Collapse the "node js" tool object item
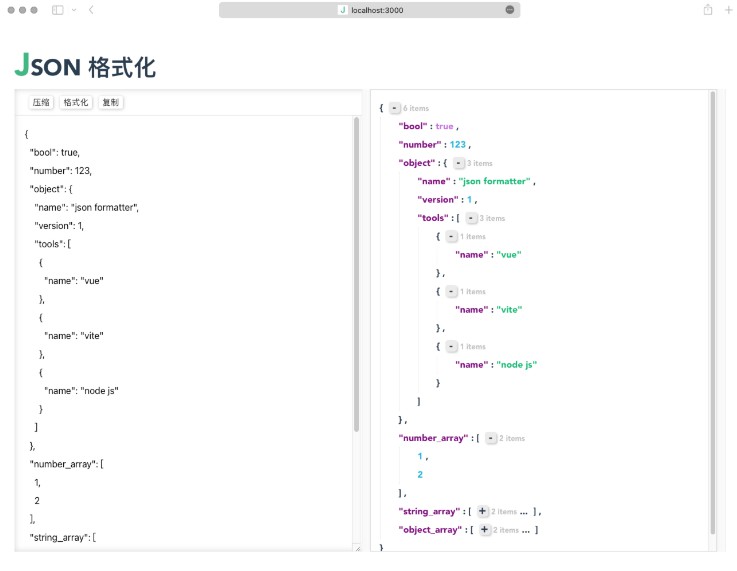The width and height of the screenshot is (737, 571). tap(451, 347)
